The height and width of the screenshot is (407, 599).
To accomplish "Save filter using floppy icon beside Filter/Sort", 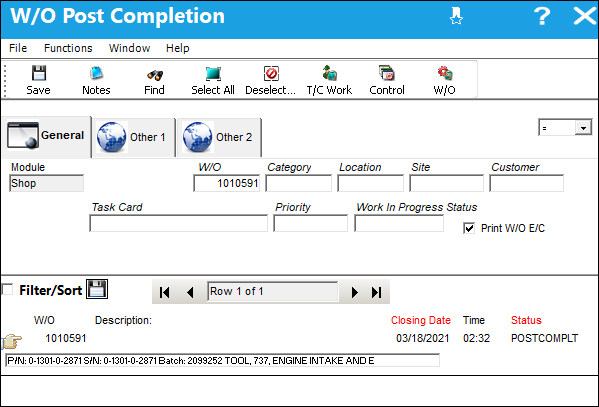I will click(x=97, y=289).
